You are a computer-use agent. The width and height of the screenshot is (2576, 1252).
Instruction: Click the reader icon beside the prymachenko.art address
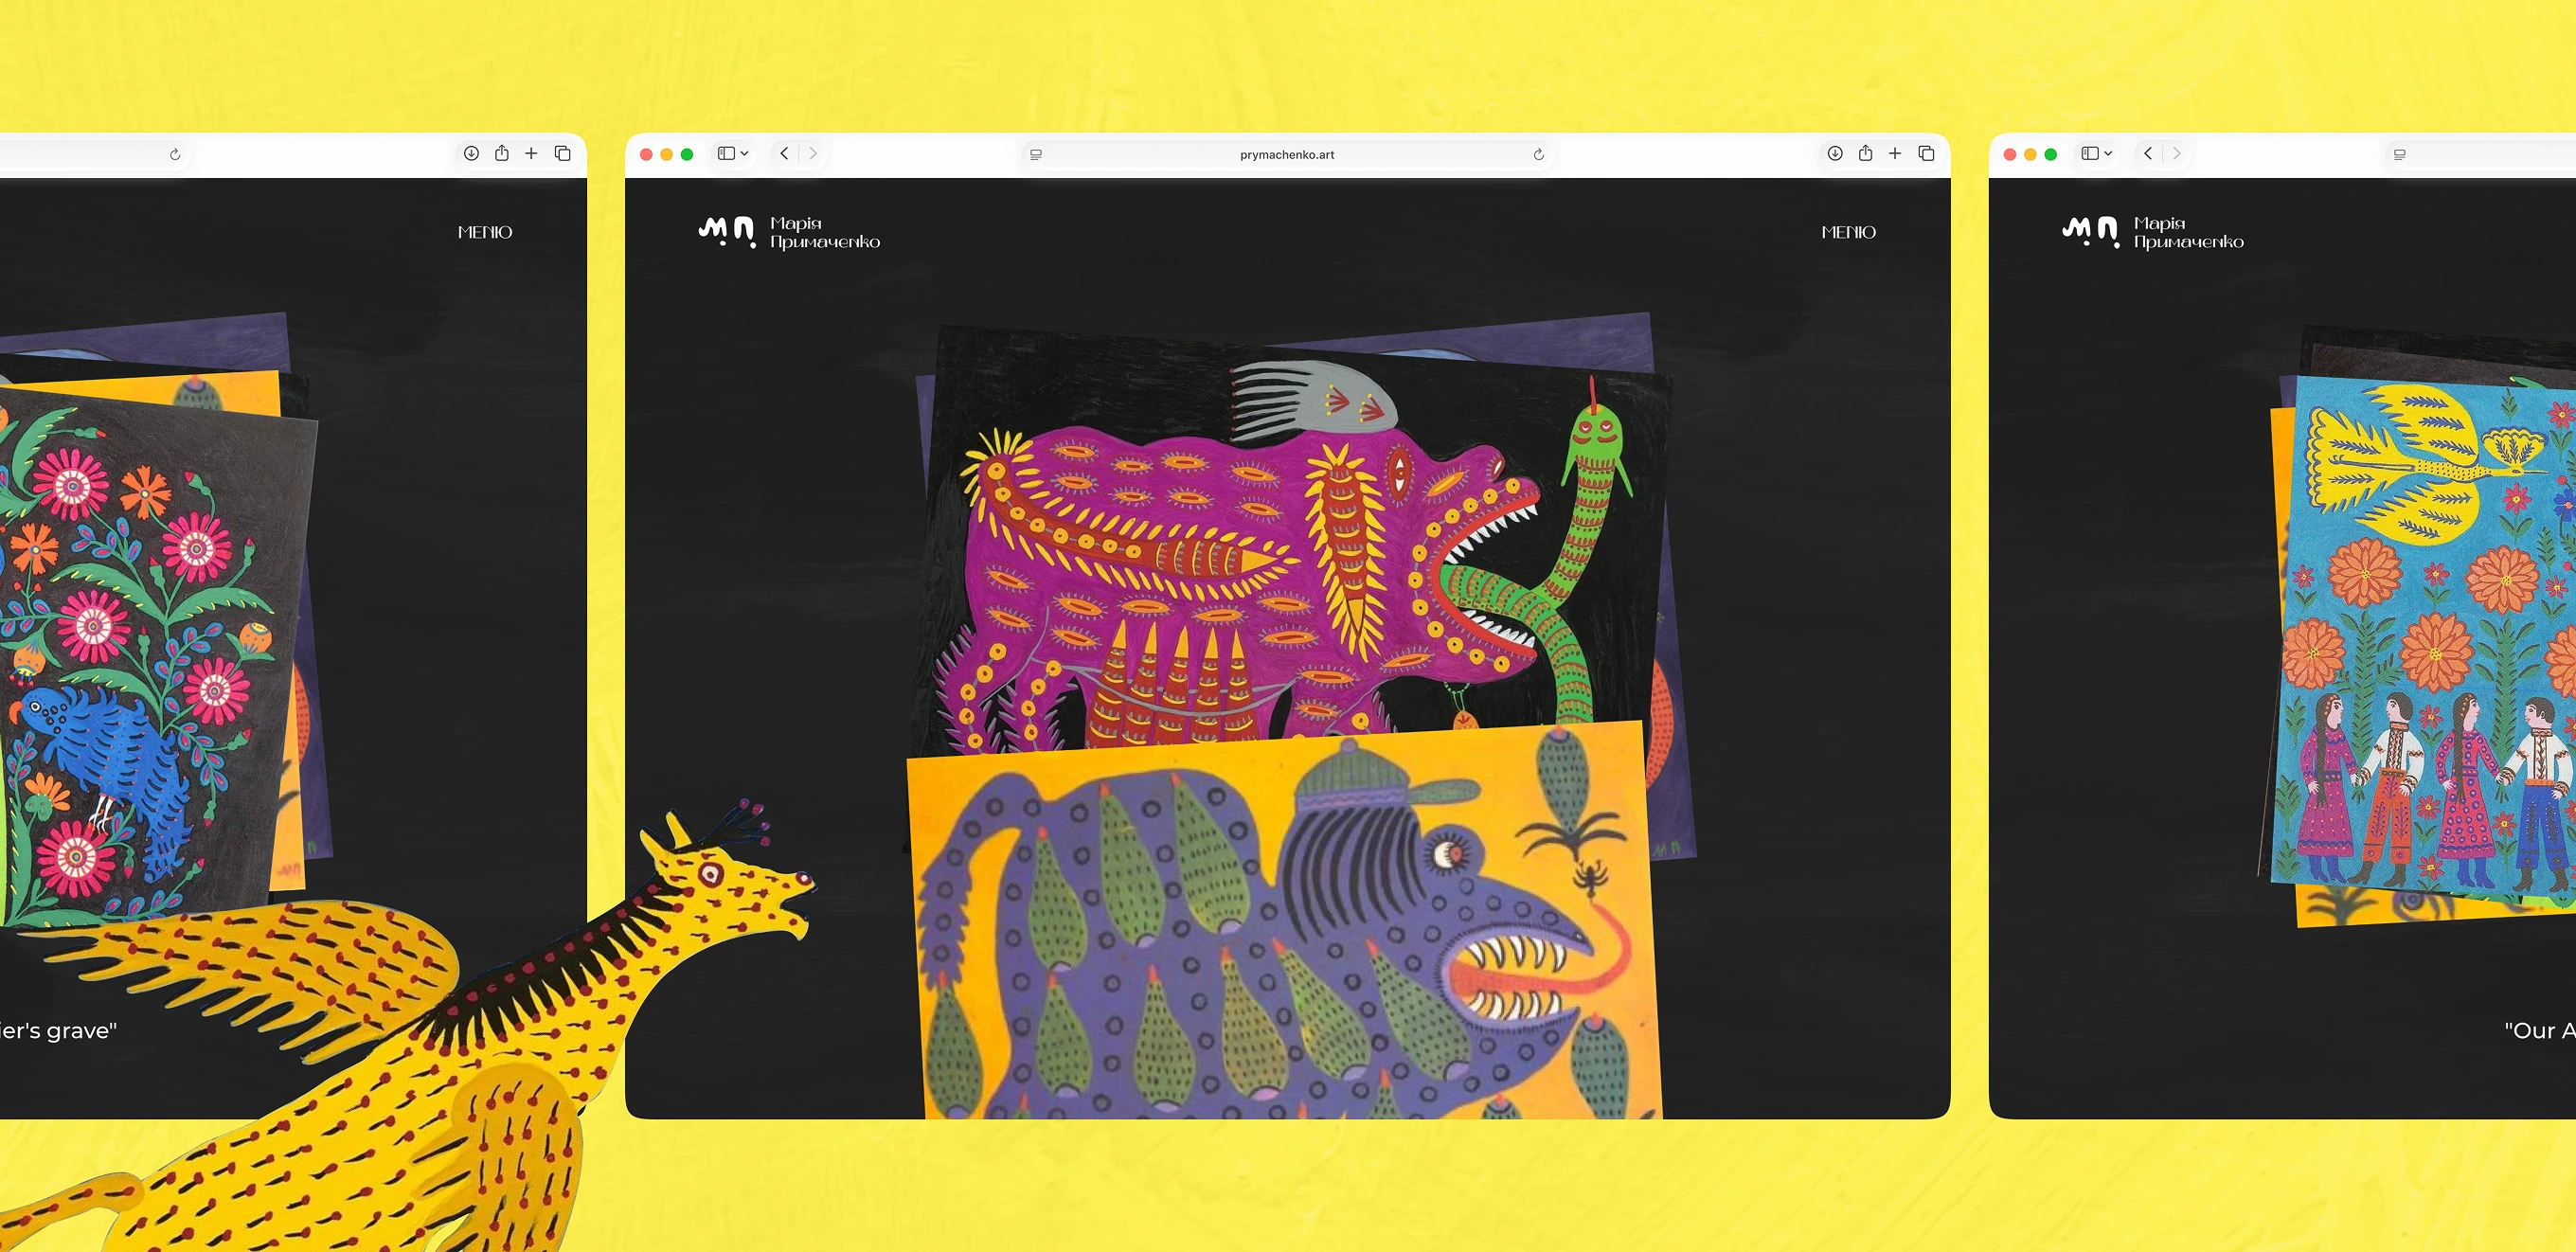[x=1036, y=154]
